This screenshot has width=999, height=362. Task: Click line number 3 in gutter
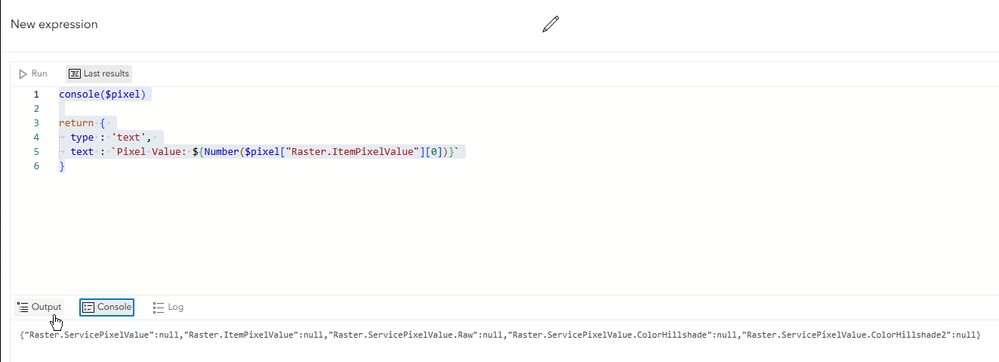click(36, 123)
